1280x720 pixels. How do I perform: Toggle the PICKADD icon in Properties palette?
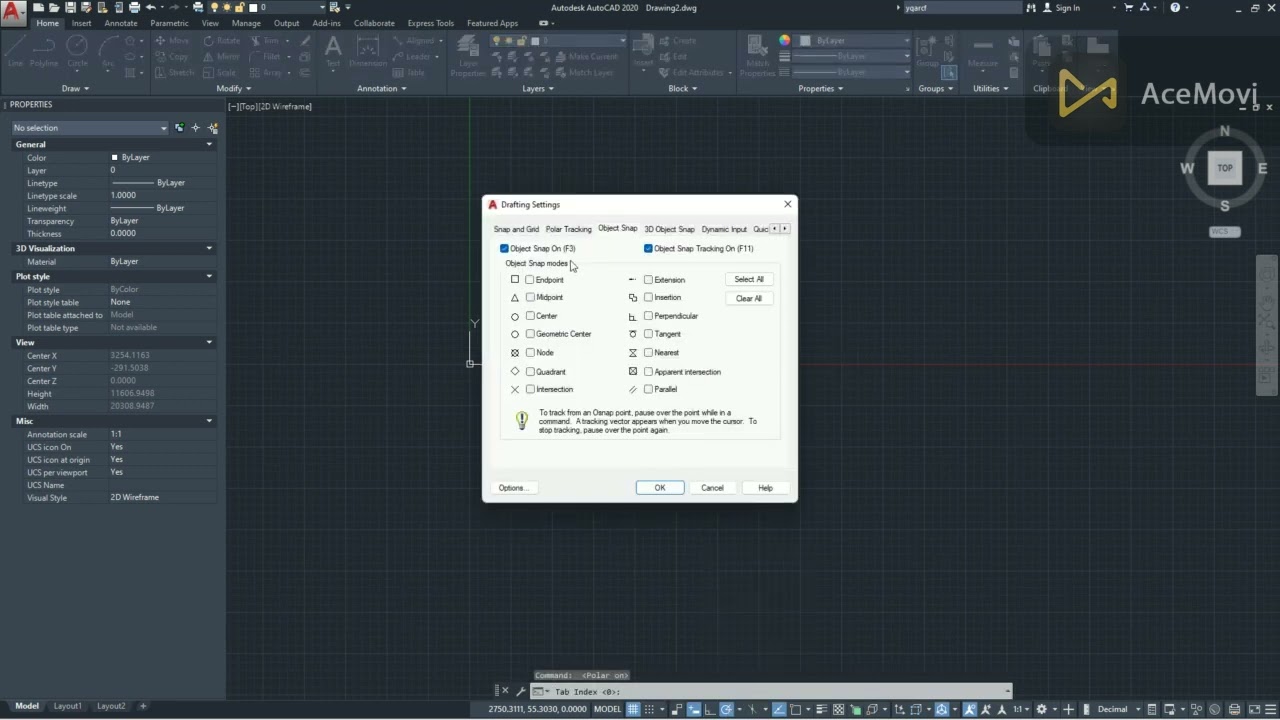(180, 128)
